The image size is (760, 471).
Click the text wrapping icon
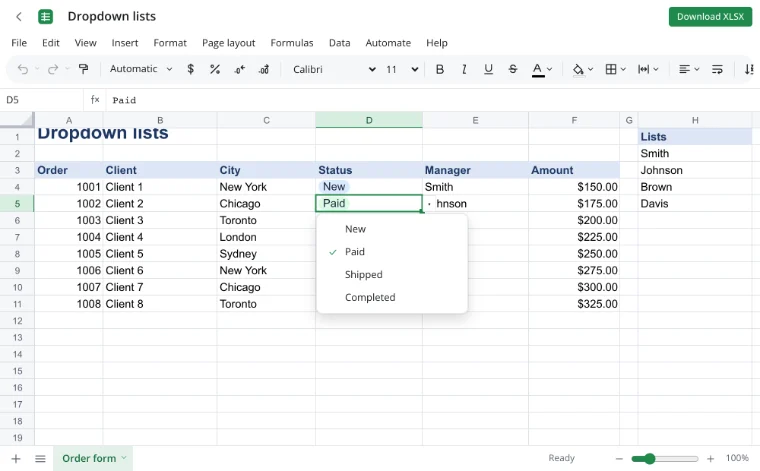pos(717,69)
